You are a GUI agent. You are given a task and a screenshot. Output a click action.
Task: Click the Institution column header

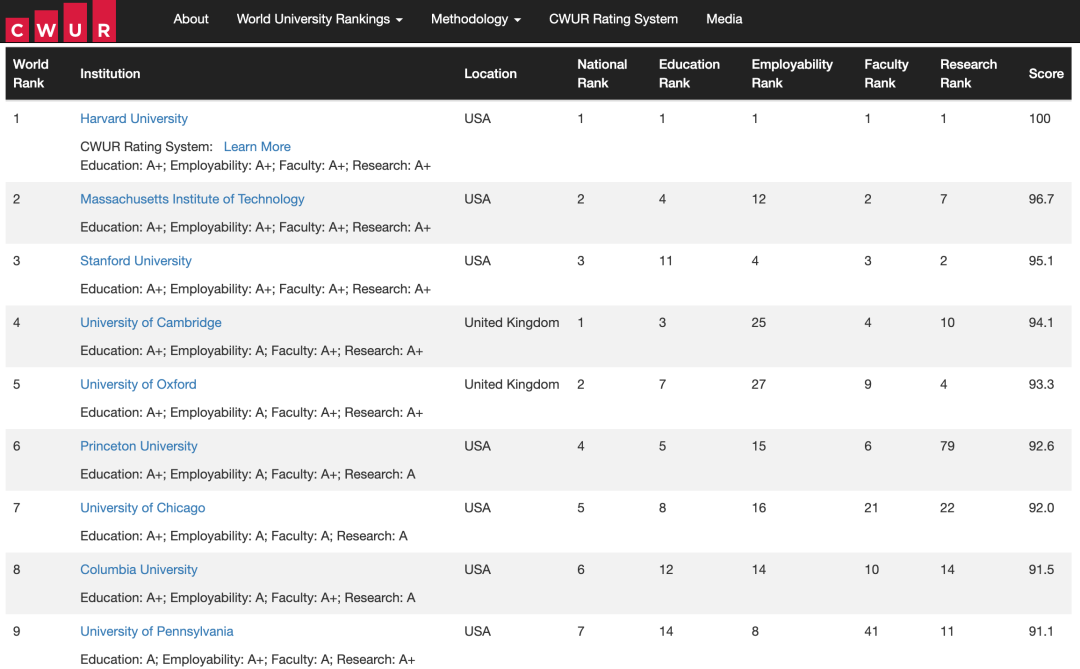coord(110,74)
